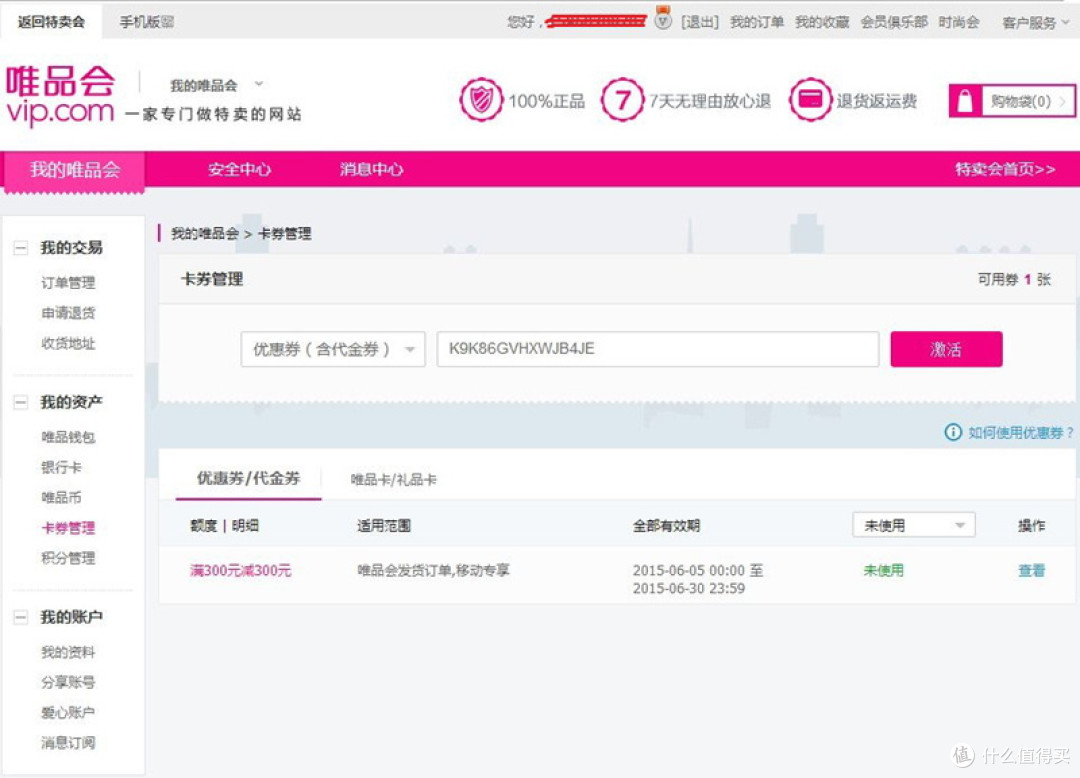Open the 购物袋(0) cart button

(x=1012, y=101)
